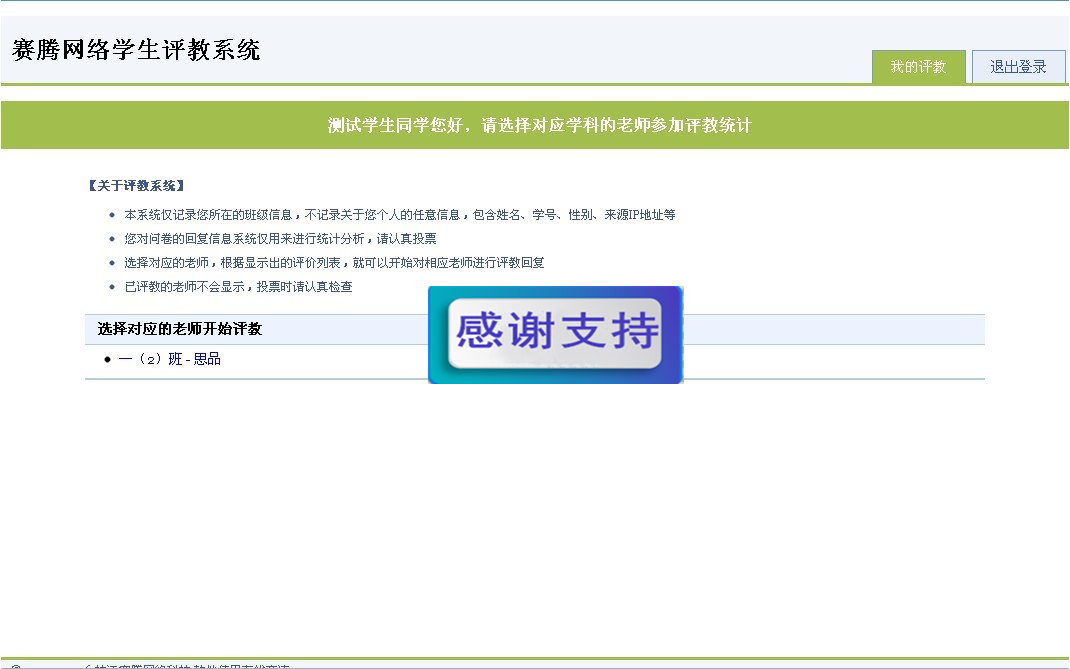Click the 【关于评教系统】 heading
The width and height of the screenshot is (1070, 669).
(136, 186)
